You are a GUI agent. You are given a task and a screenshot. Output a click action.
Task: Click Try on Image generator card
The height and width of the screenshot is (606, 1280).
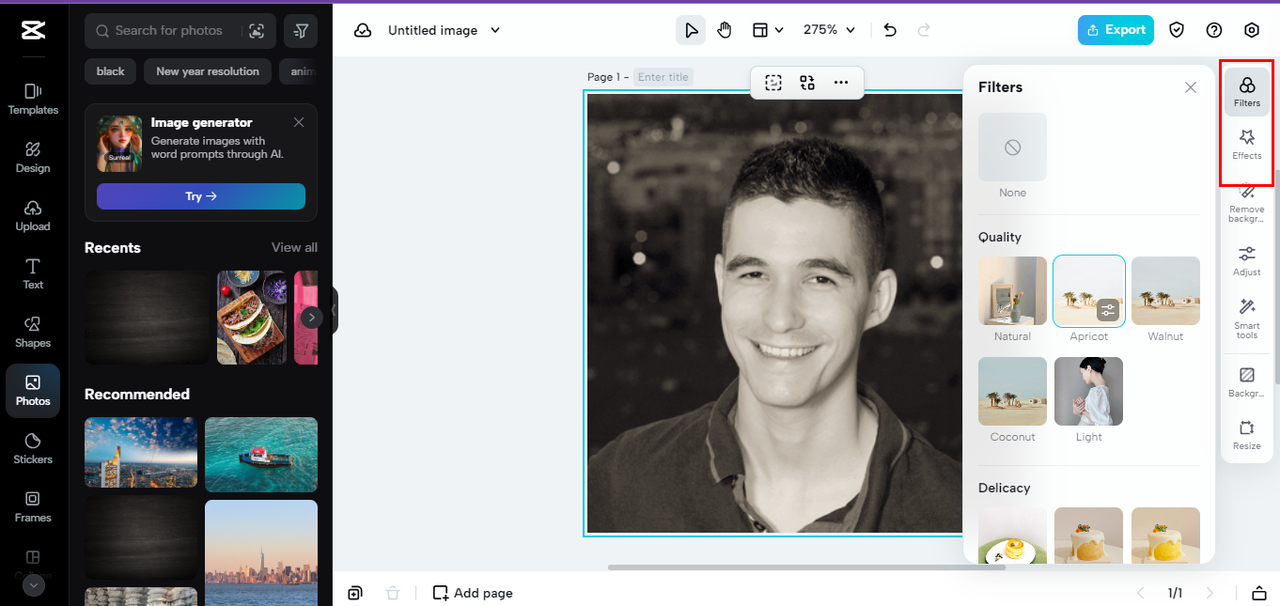[201, 196]
